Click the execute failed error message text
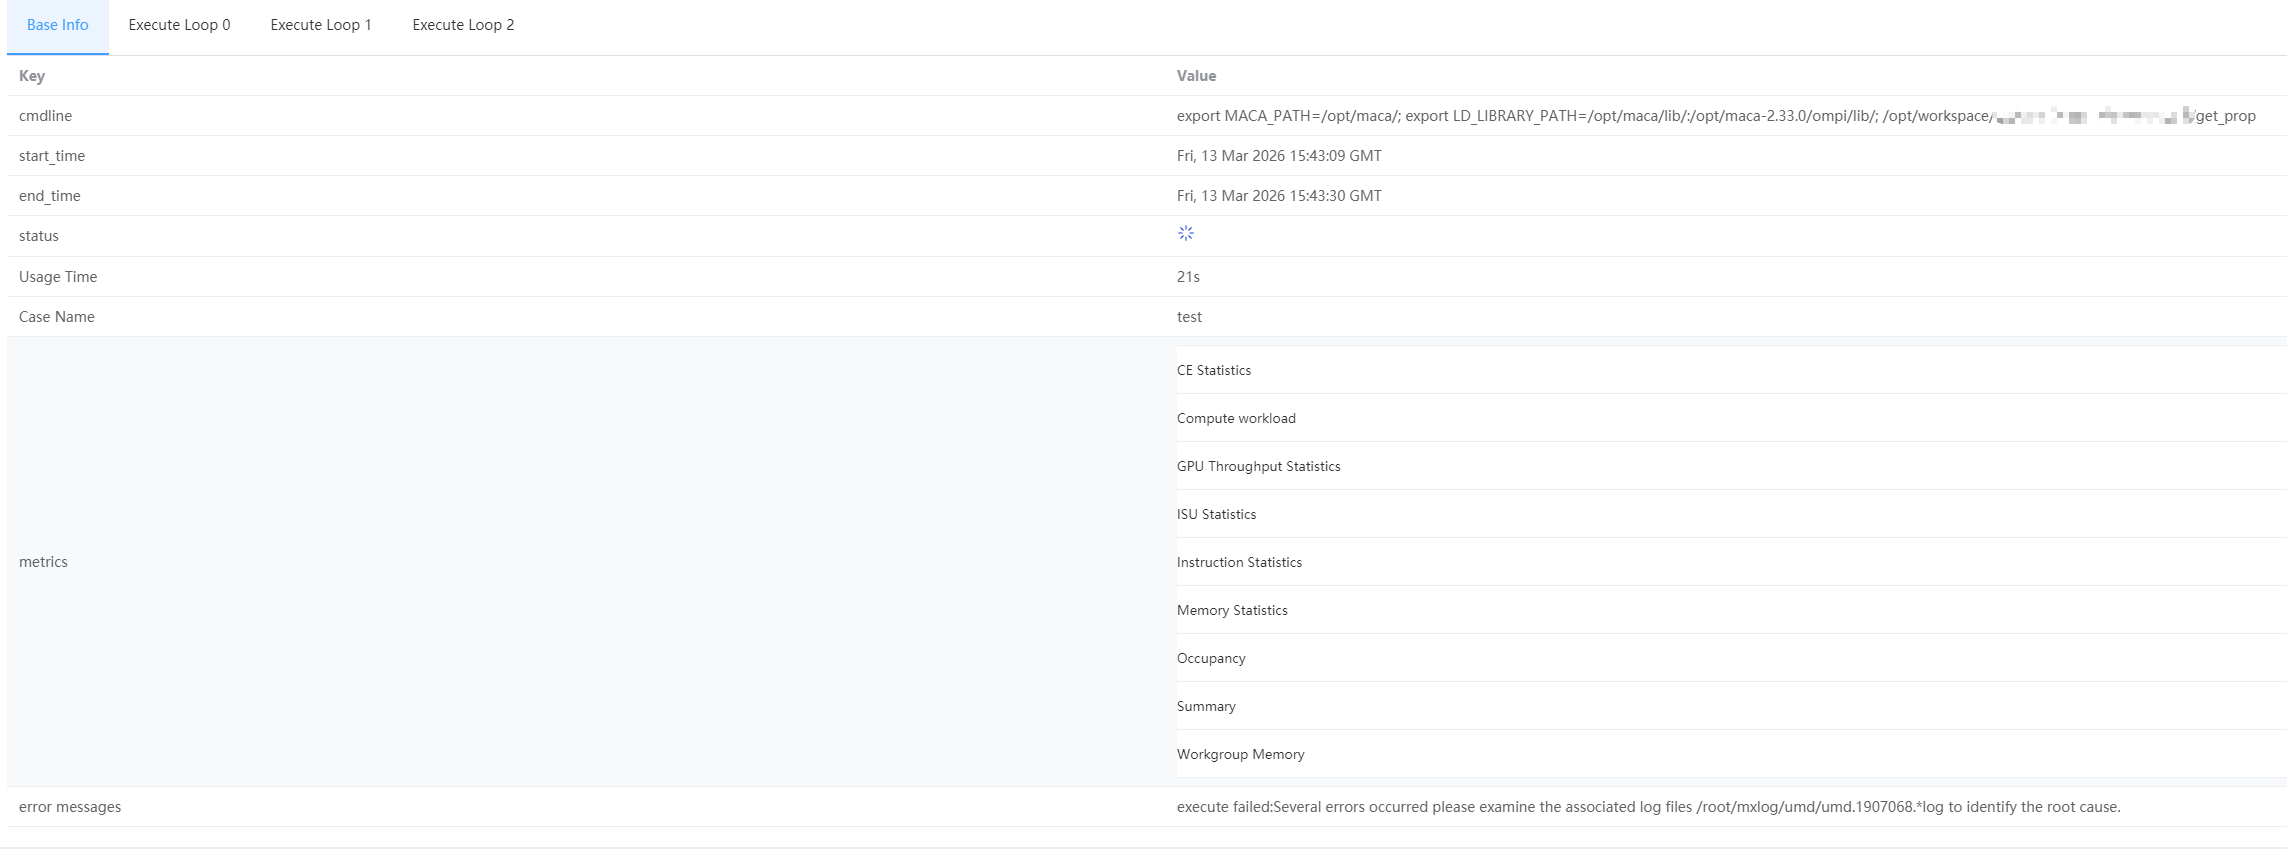This screenshot has width=2287, height=866. [1648, 807]
